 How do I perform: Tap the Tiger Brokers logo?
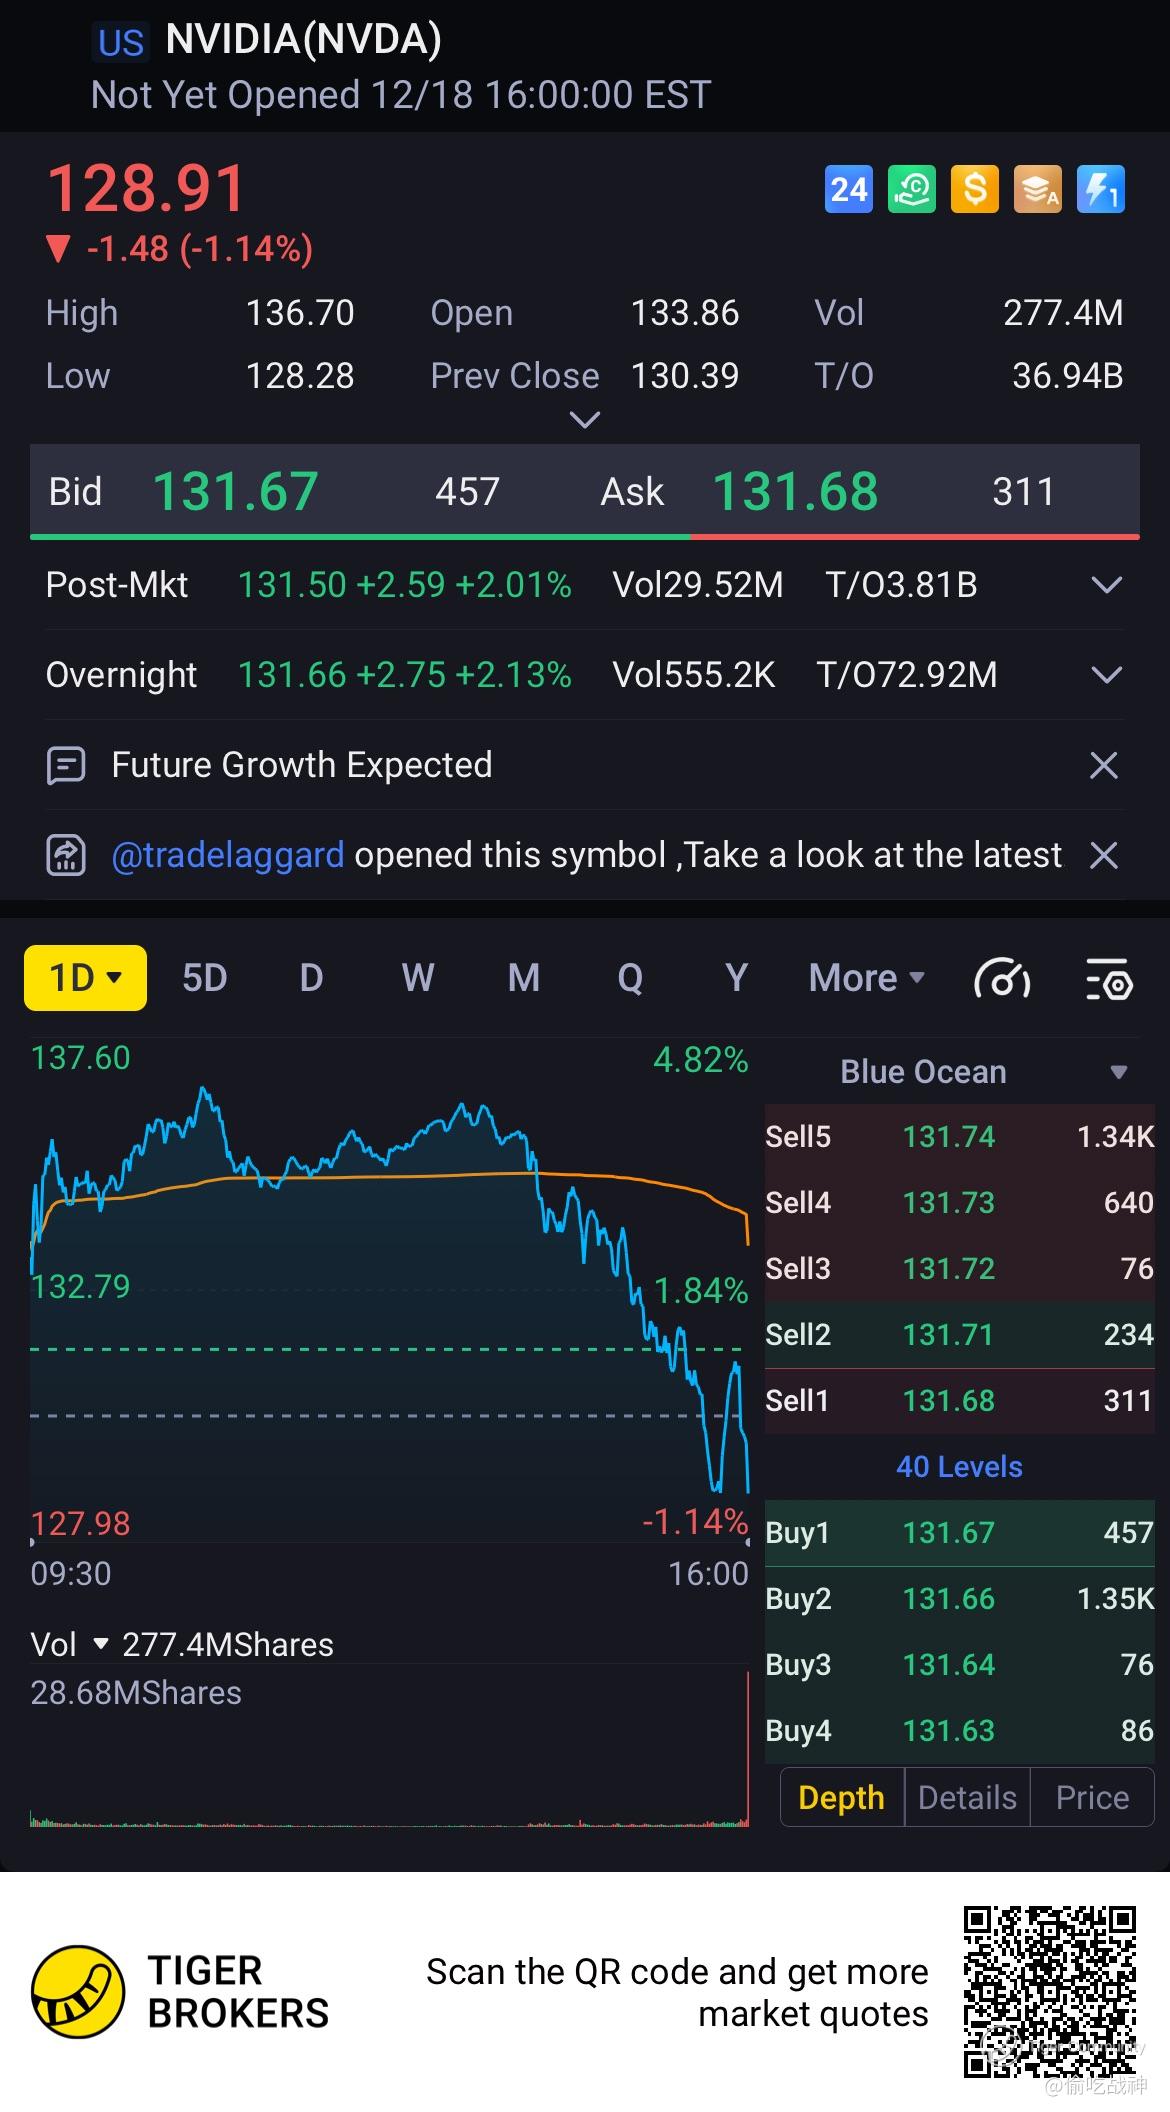pos(78,1992)
